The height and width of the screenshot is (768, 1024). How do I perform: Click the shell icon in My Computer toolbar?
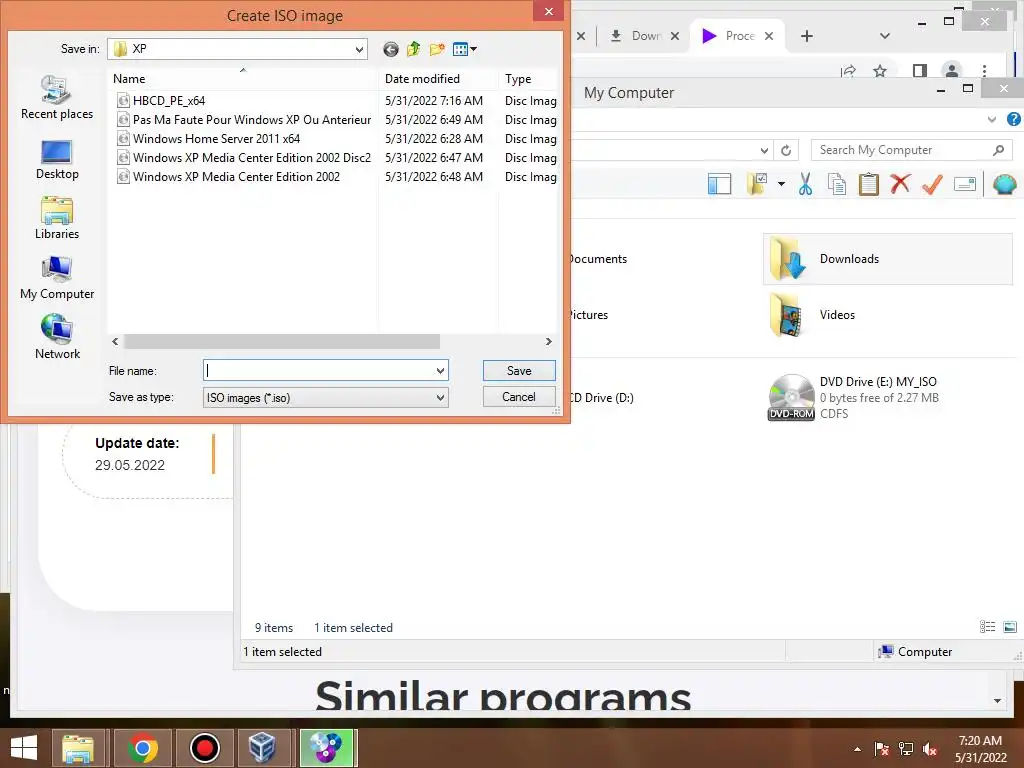1004,184
